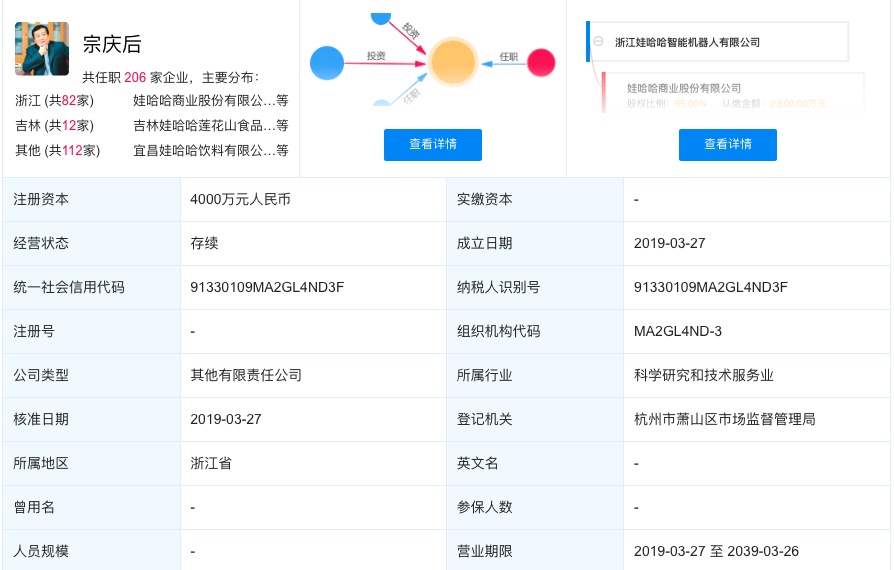This screenshot has height=570, width=894.
Task: Open 吉林娃哈哈莲花山食品 company link
Action: 204,125
